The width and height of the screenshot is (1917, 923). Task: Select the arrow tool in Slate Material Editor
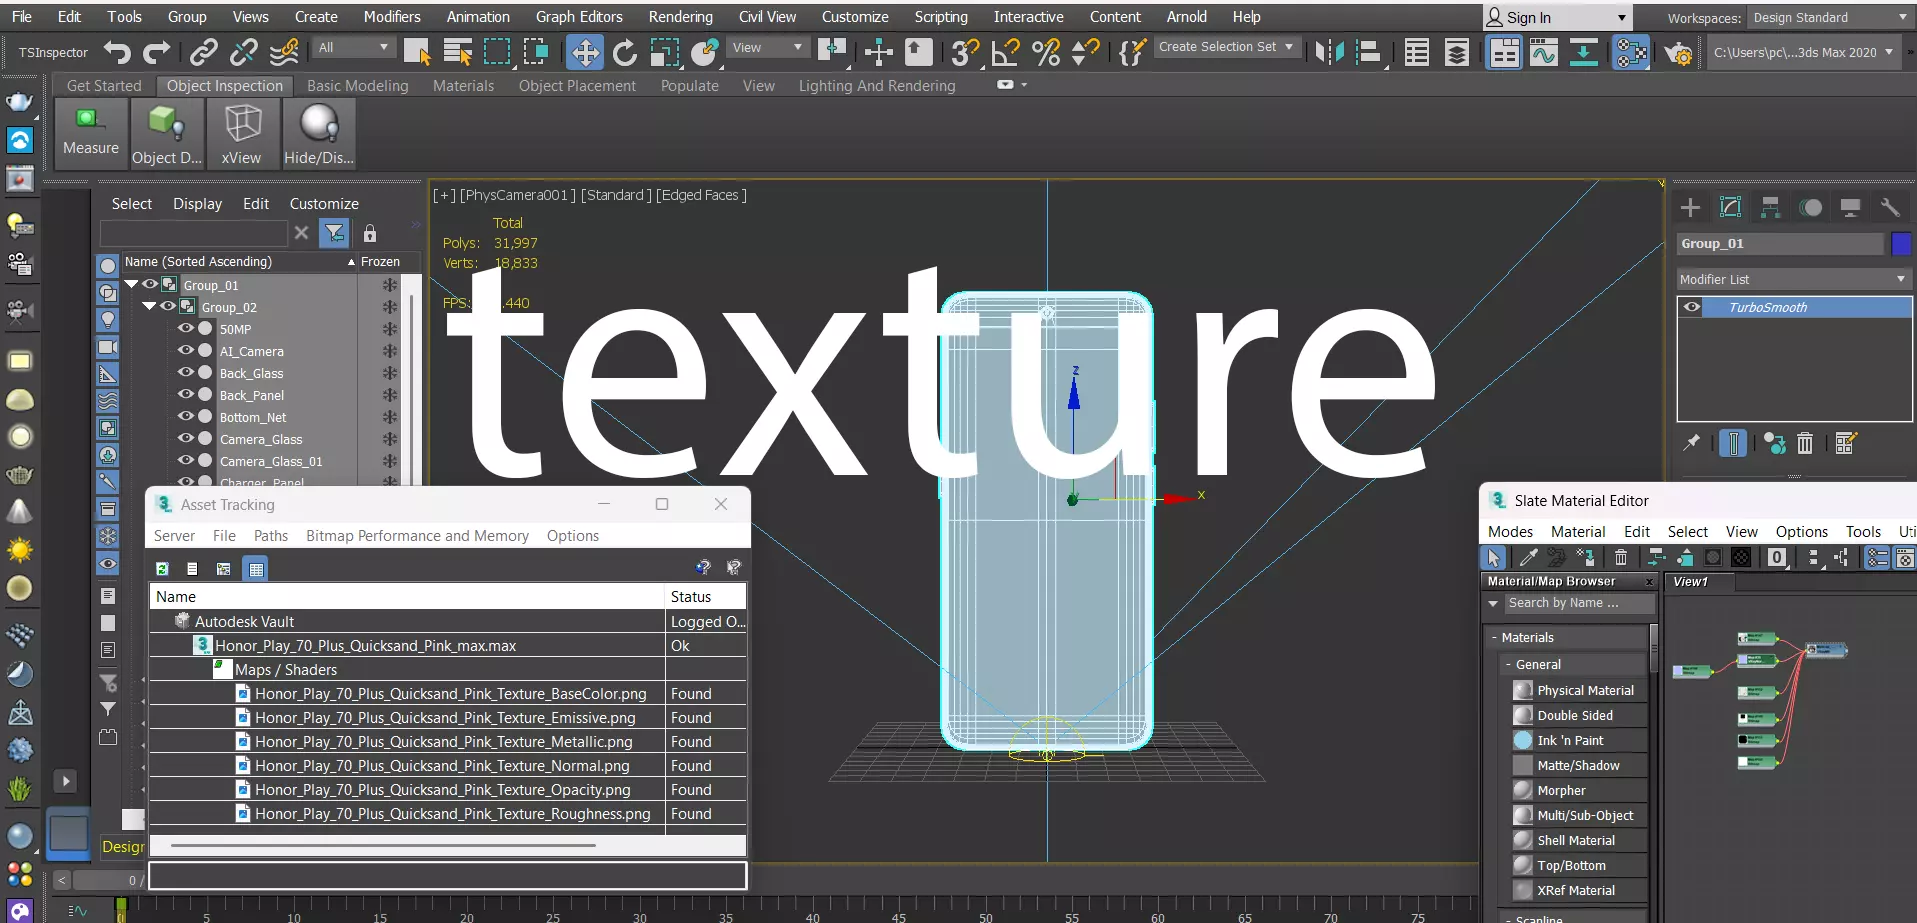pos(1493,557)
